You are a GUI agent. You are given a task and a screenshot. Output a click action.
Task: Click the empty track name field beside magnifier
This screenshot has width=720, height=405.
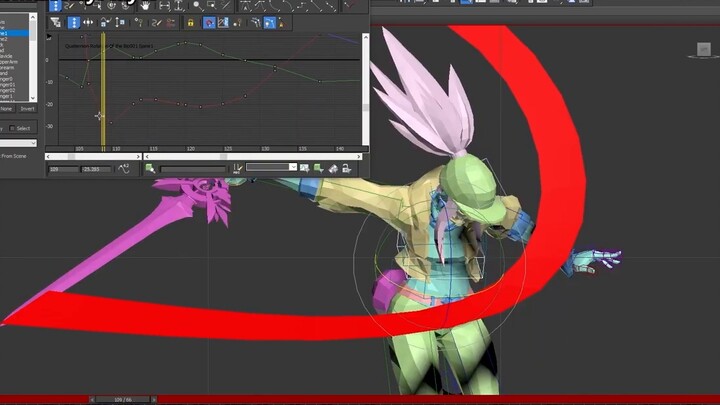click(x=193, y=169)
